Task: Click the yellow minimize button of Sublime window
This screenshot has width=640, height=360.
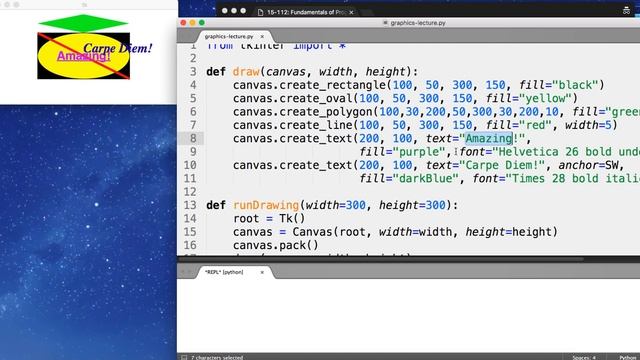Action: click(192, 23)
